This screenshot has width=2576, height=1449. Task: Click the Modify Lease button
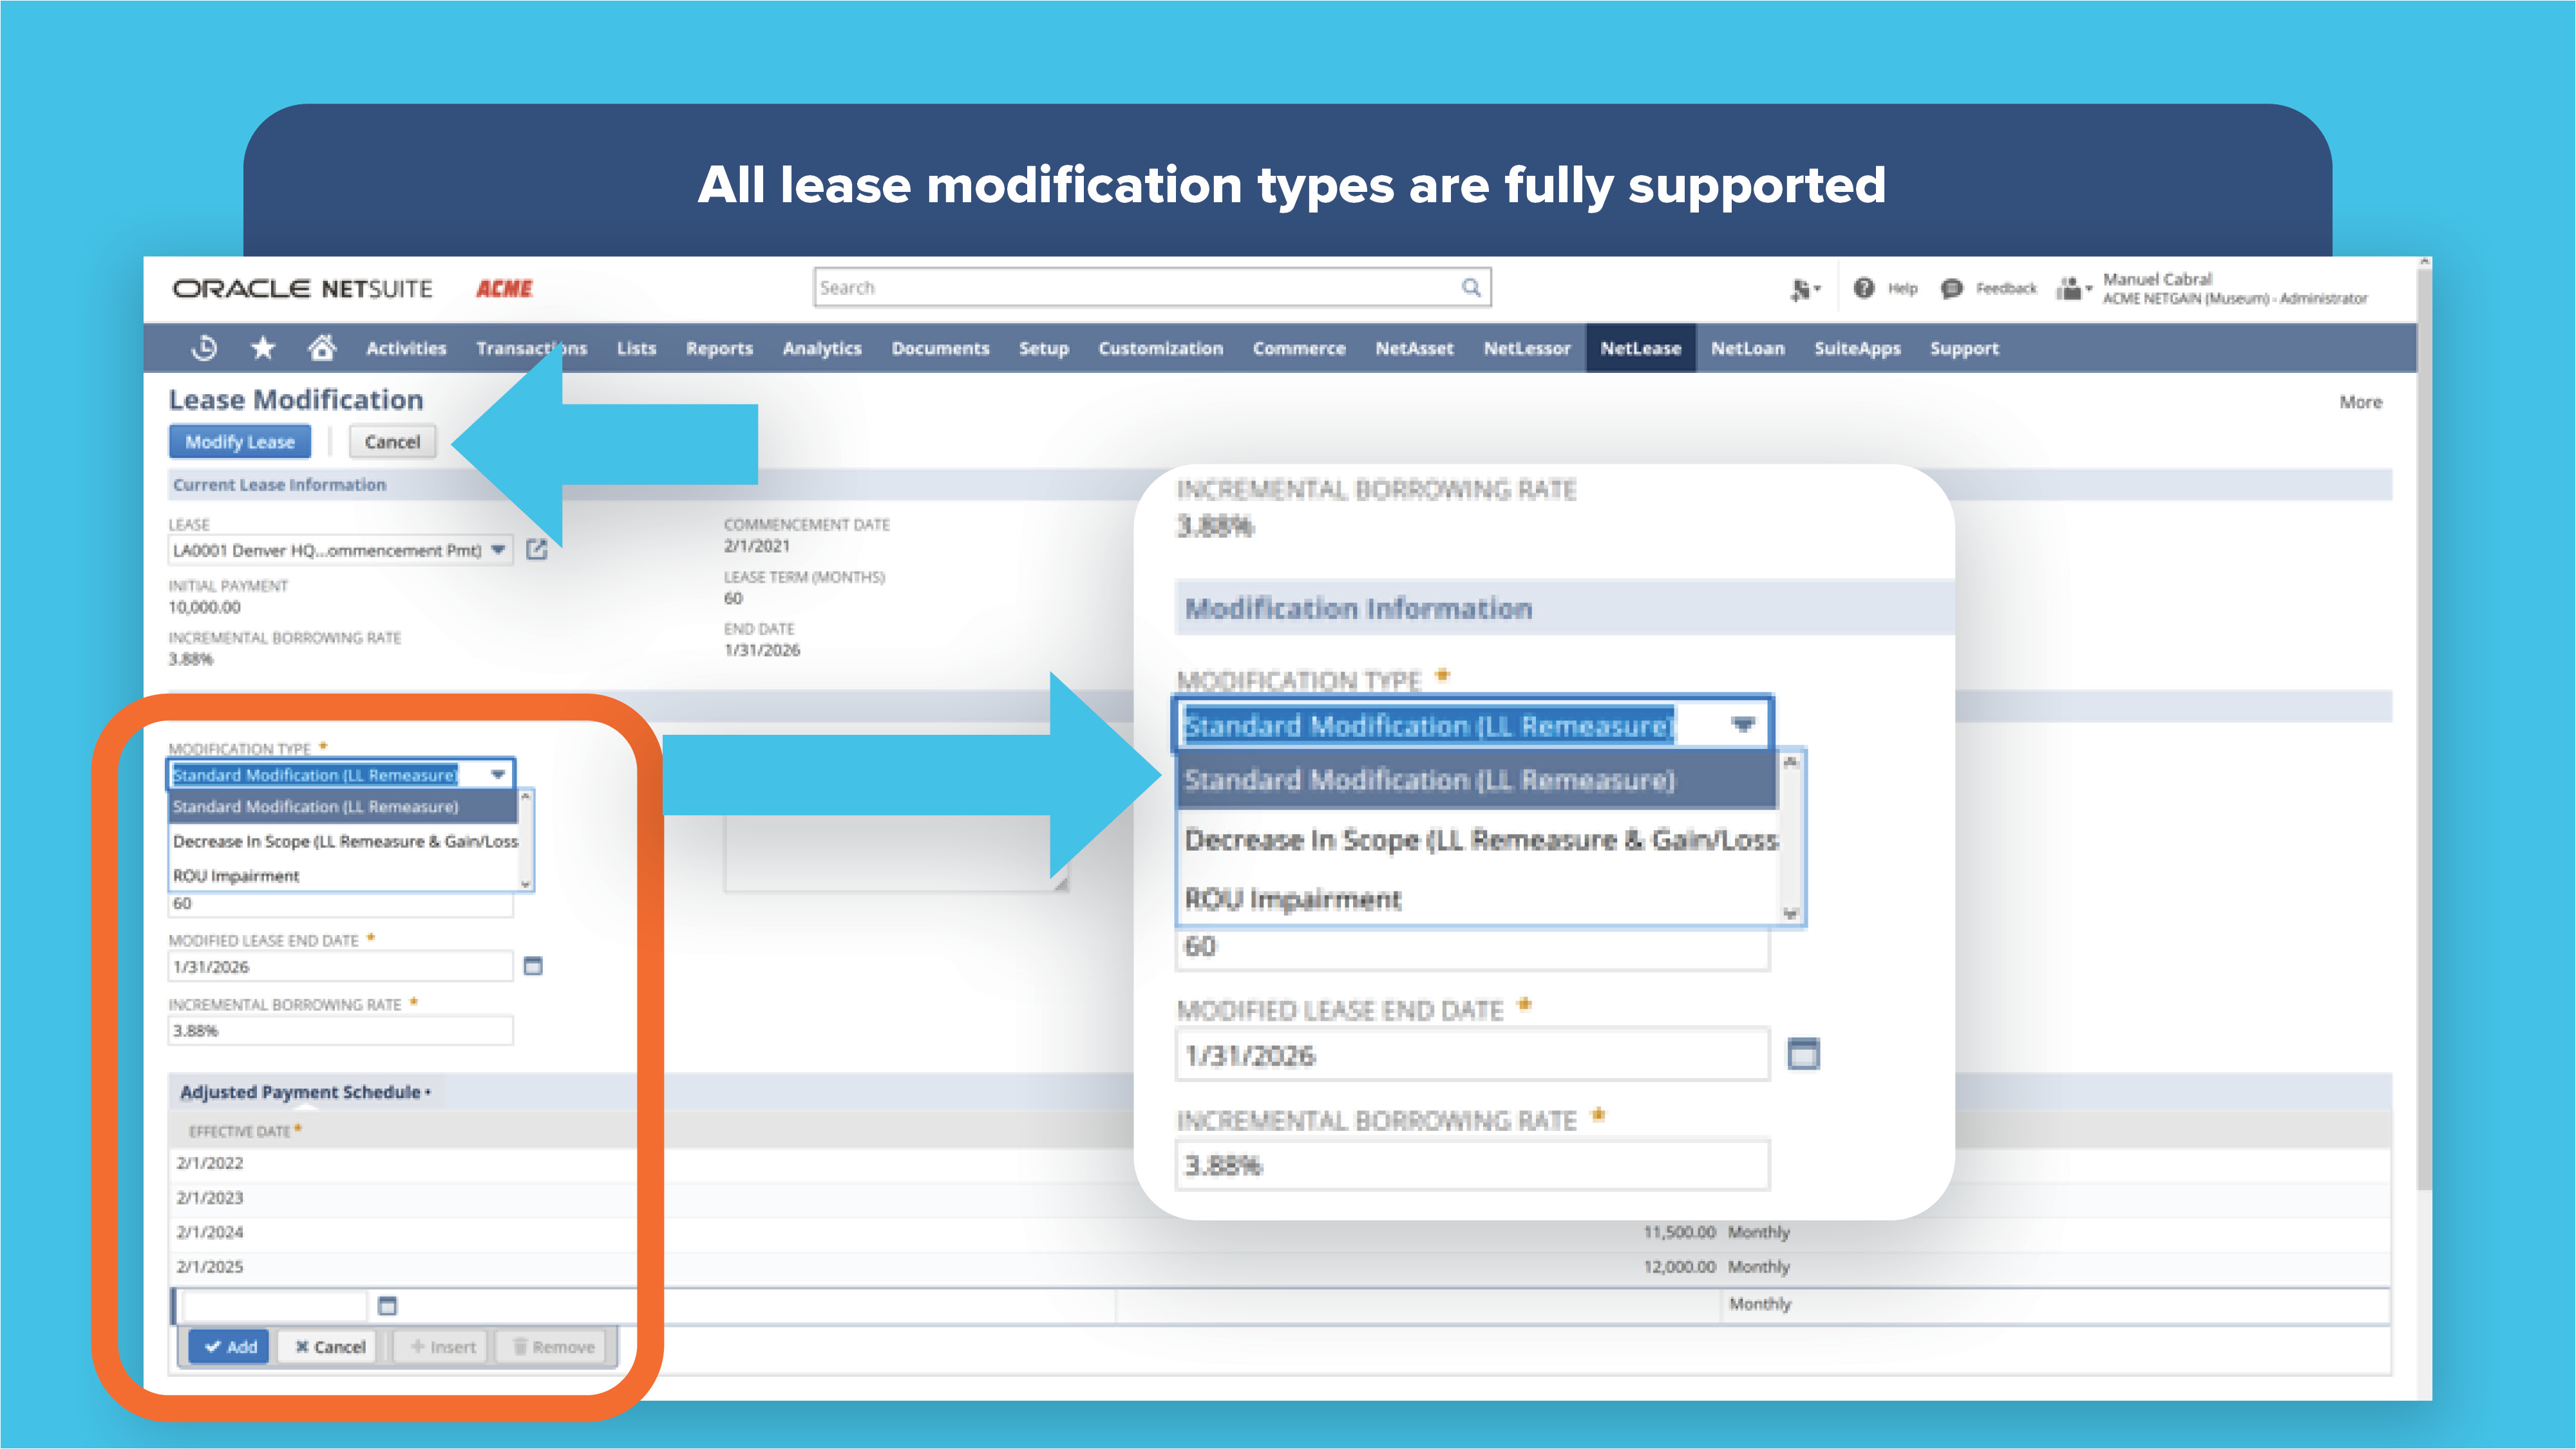239,441
